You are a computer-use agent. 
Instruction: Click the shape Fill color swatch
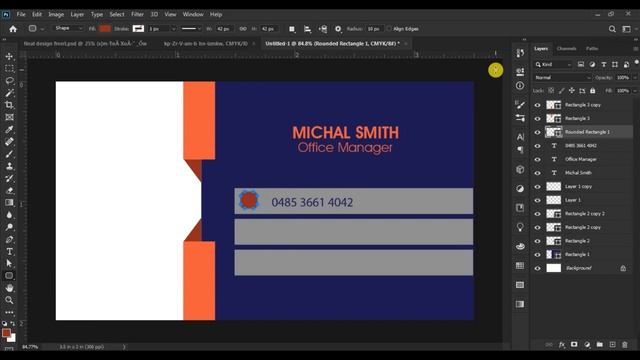[105, 29]
